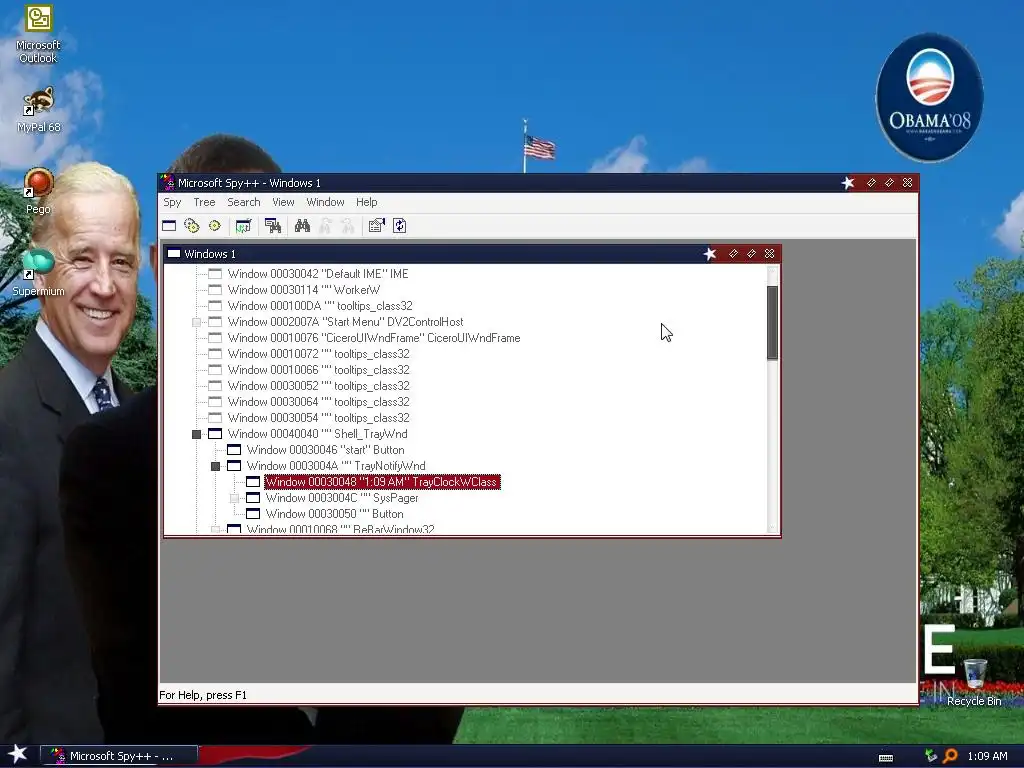Select Window 000100DA tooltips_class32 row

click(x=320, y=306)
